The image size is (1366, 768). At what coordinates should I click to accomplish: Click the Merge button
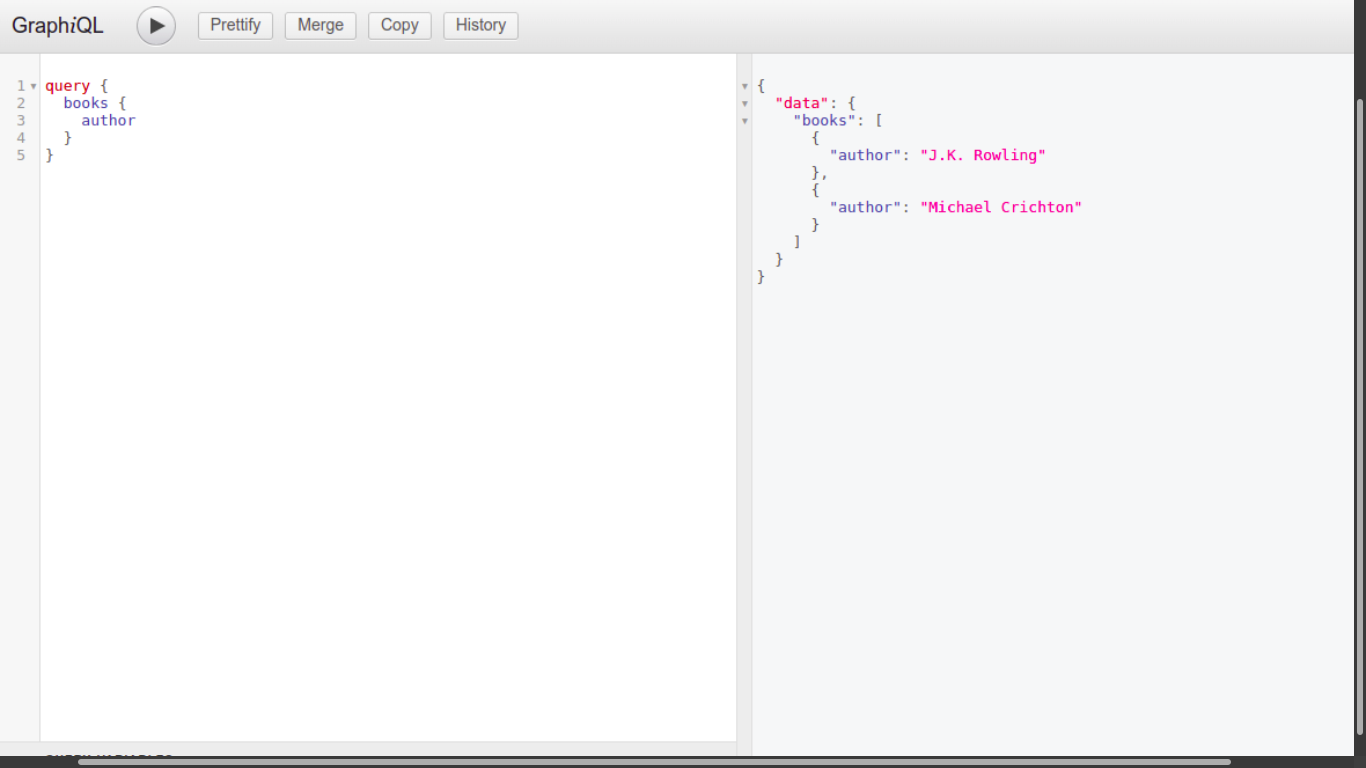[x=320, y=25]
